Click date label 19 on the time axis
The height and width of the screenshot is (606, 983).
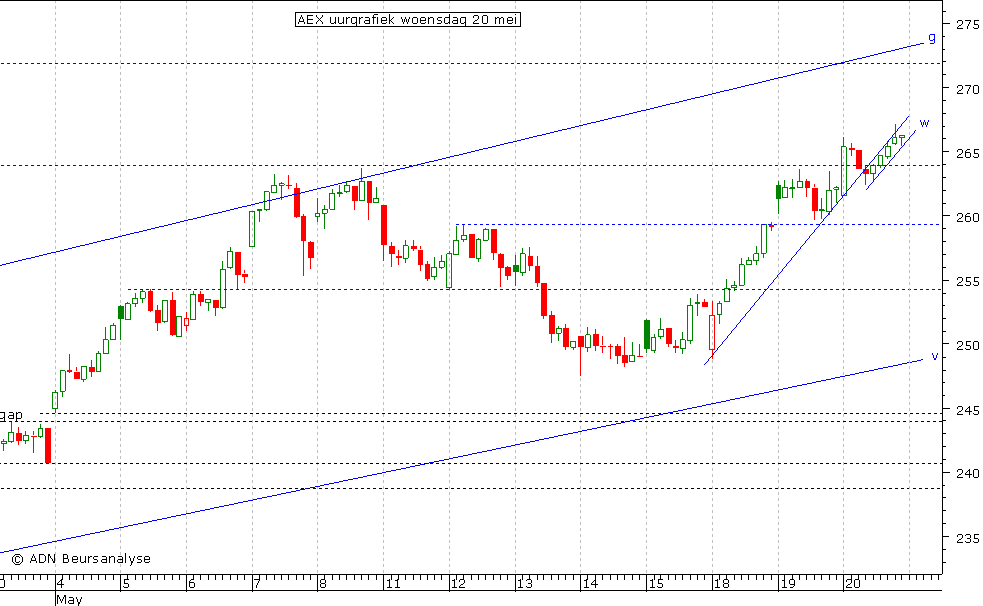[x=787, y=583]
